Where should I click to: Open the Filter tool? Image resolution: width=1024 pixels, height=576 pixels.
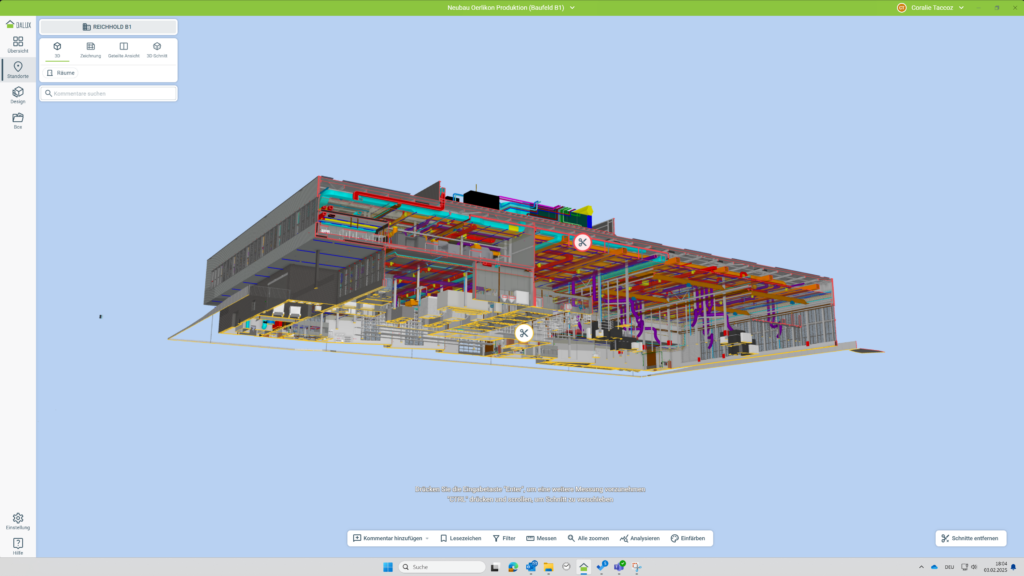click(x=504, y=538)
